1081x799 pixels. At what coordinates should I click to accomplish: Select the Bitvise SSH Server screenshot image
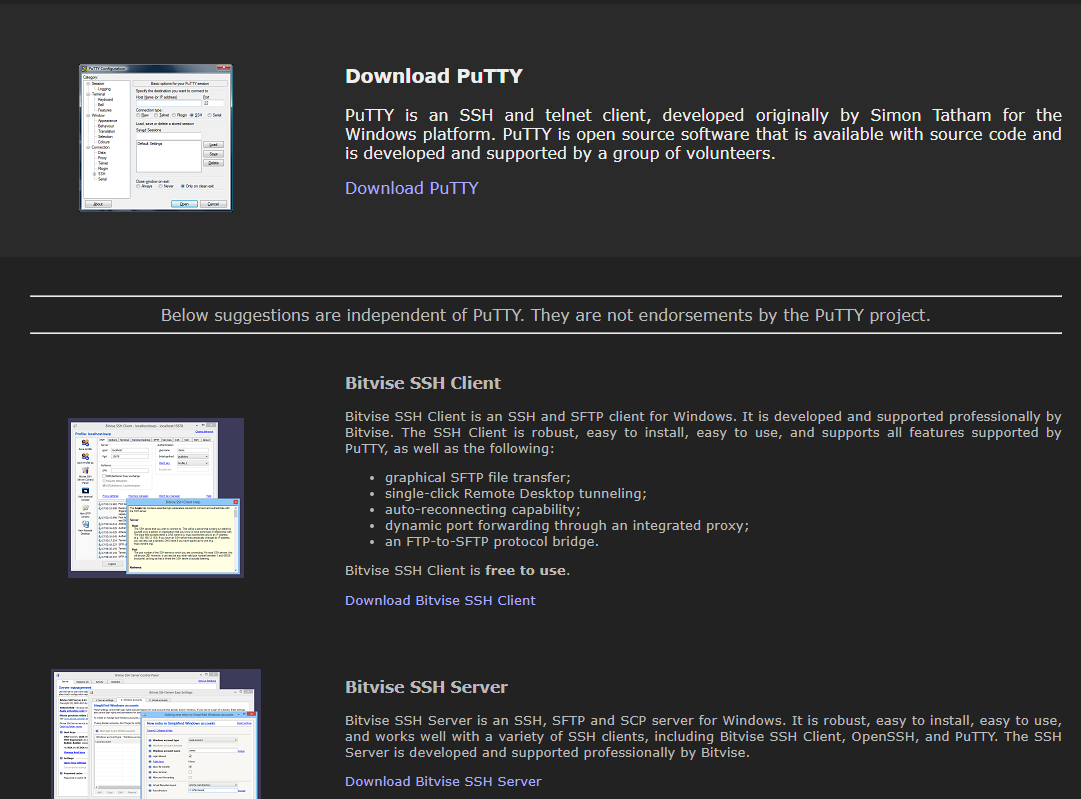[156, 734]
